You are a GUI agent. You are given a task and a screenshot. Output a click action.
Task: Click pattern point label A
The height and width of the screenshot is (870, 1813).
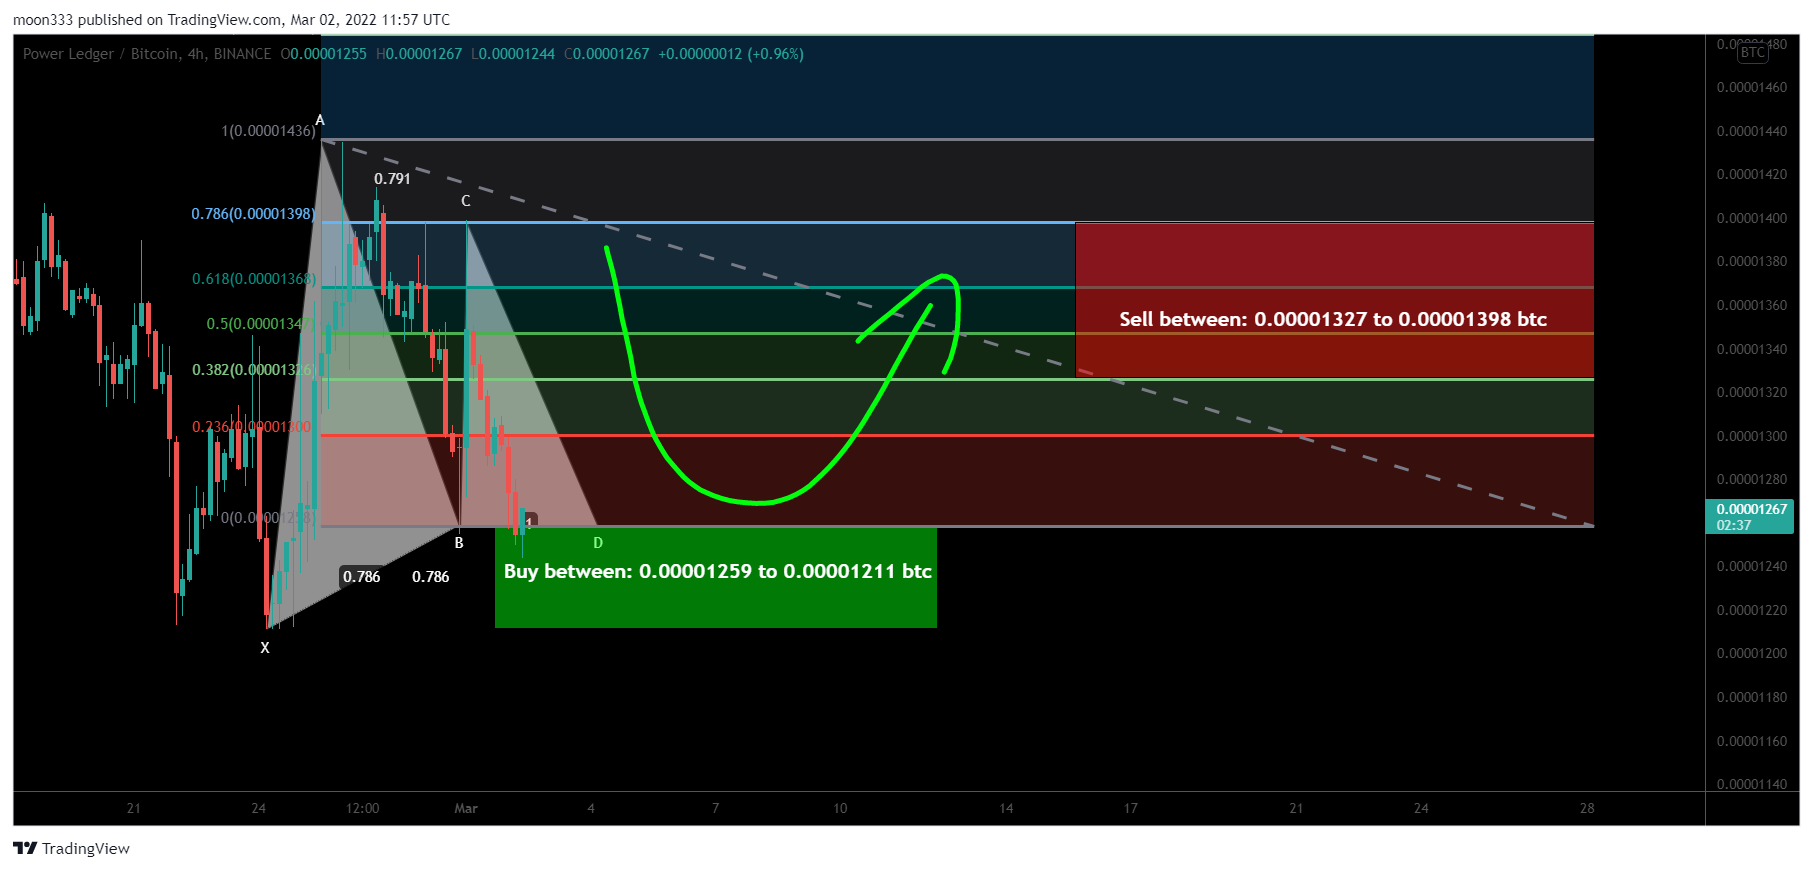click(x=320, y=121)
